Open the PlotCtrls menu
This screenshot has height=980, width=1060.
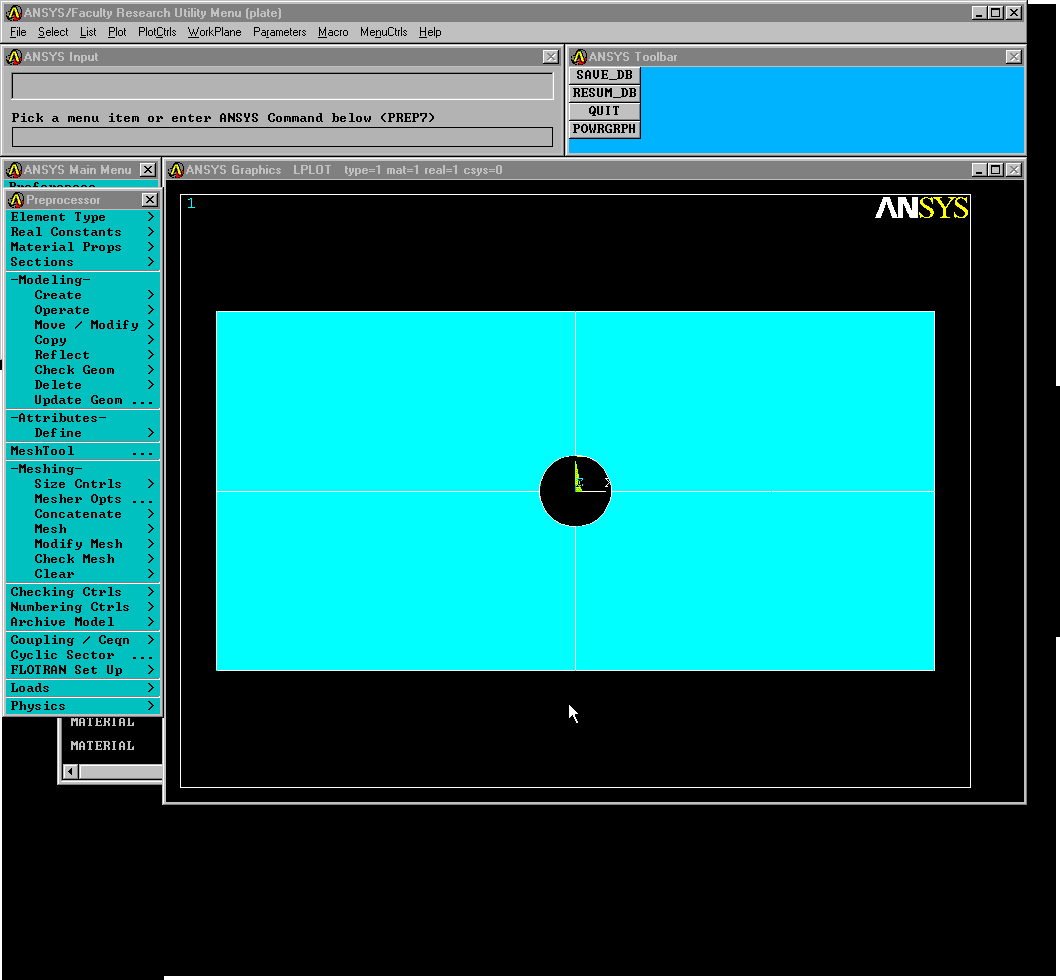[x=157, y=32]
